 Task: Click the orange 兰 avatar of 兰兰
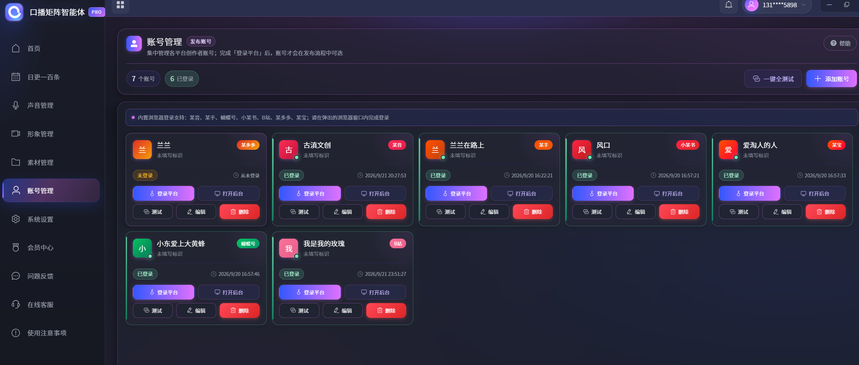[142, 150]
